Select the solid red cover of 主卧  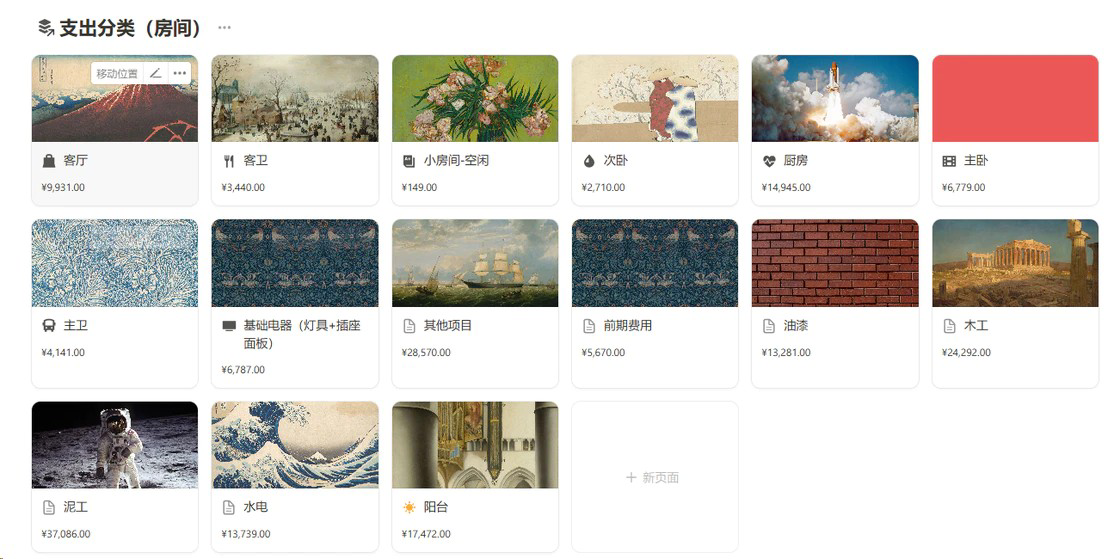tap(1015, 99)
